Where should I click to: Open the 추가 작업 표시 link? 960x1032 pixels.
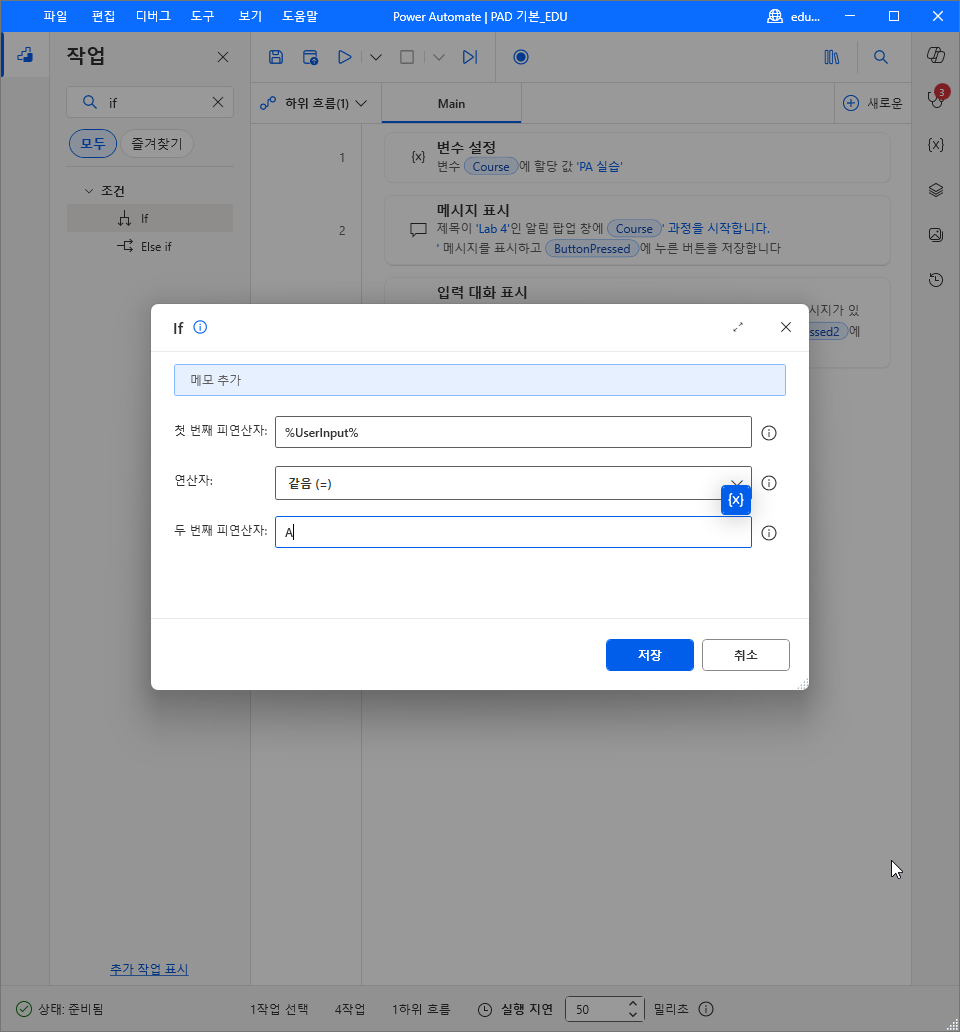coord(149,969)
